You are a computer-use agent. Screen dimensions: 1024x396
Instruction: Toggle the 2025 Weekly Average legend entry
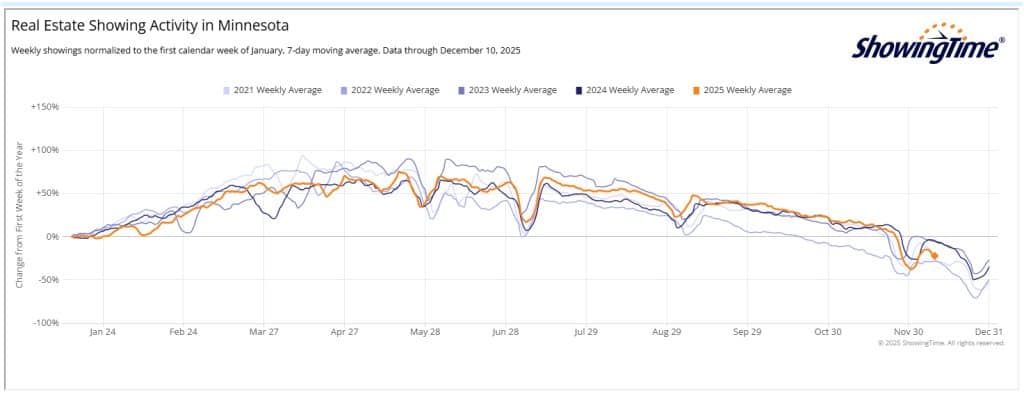(742, 90)
